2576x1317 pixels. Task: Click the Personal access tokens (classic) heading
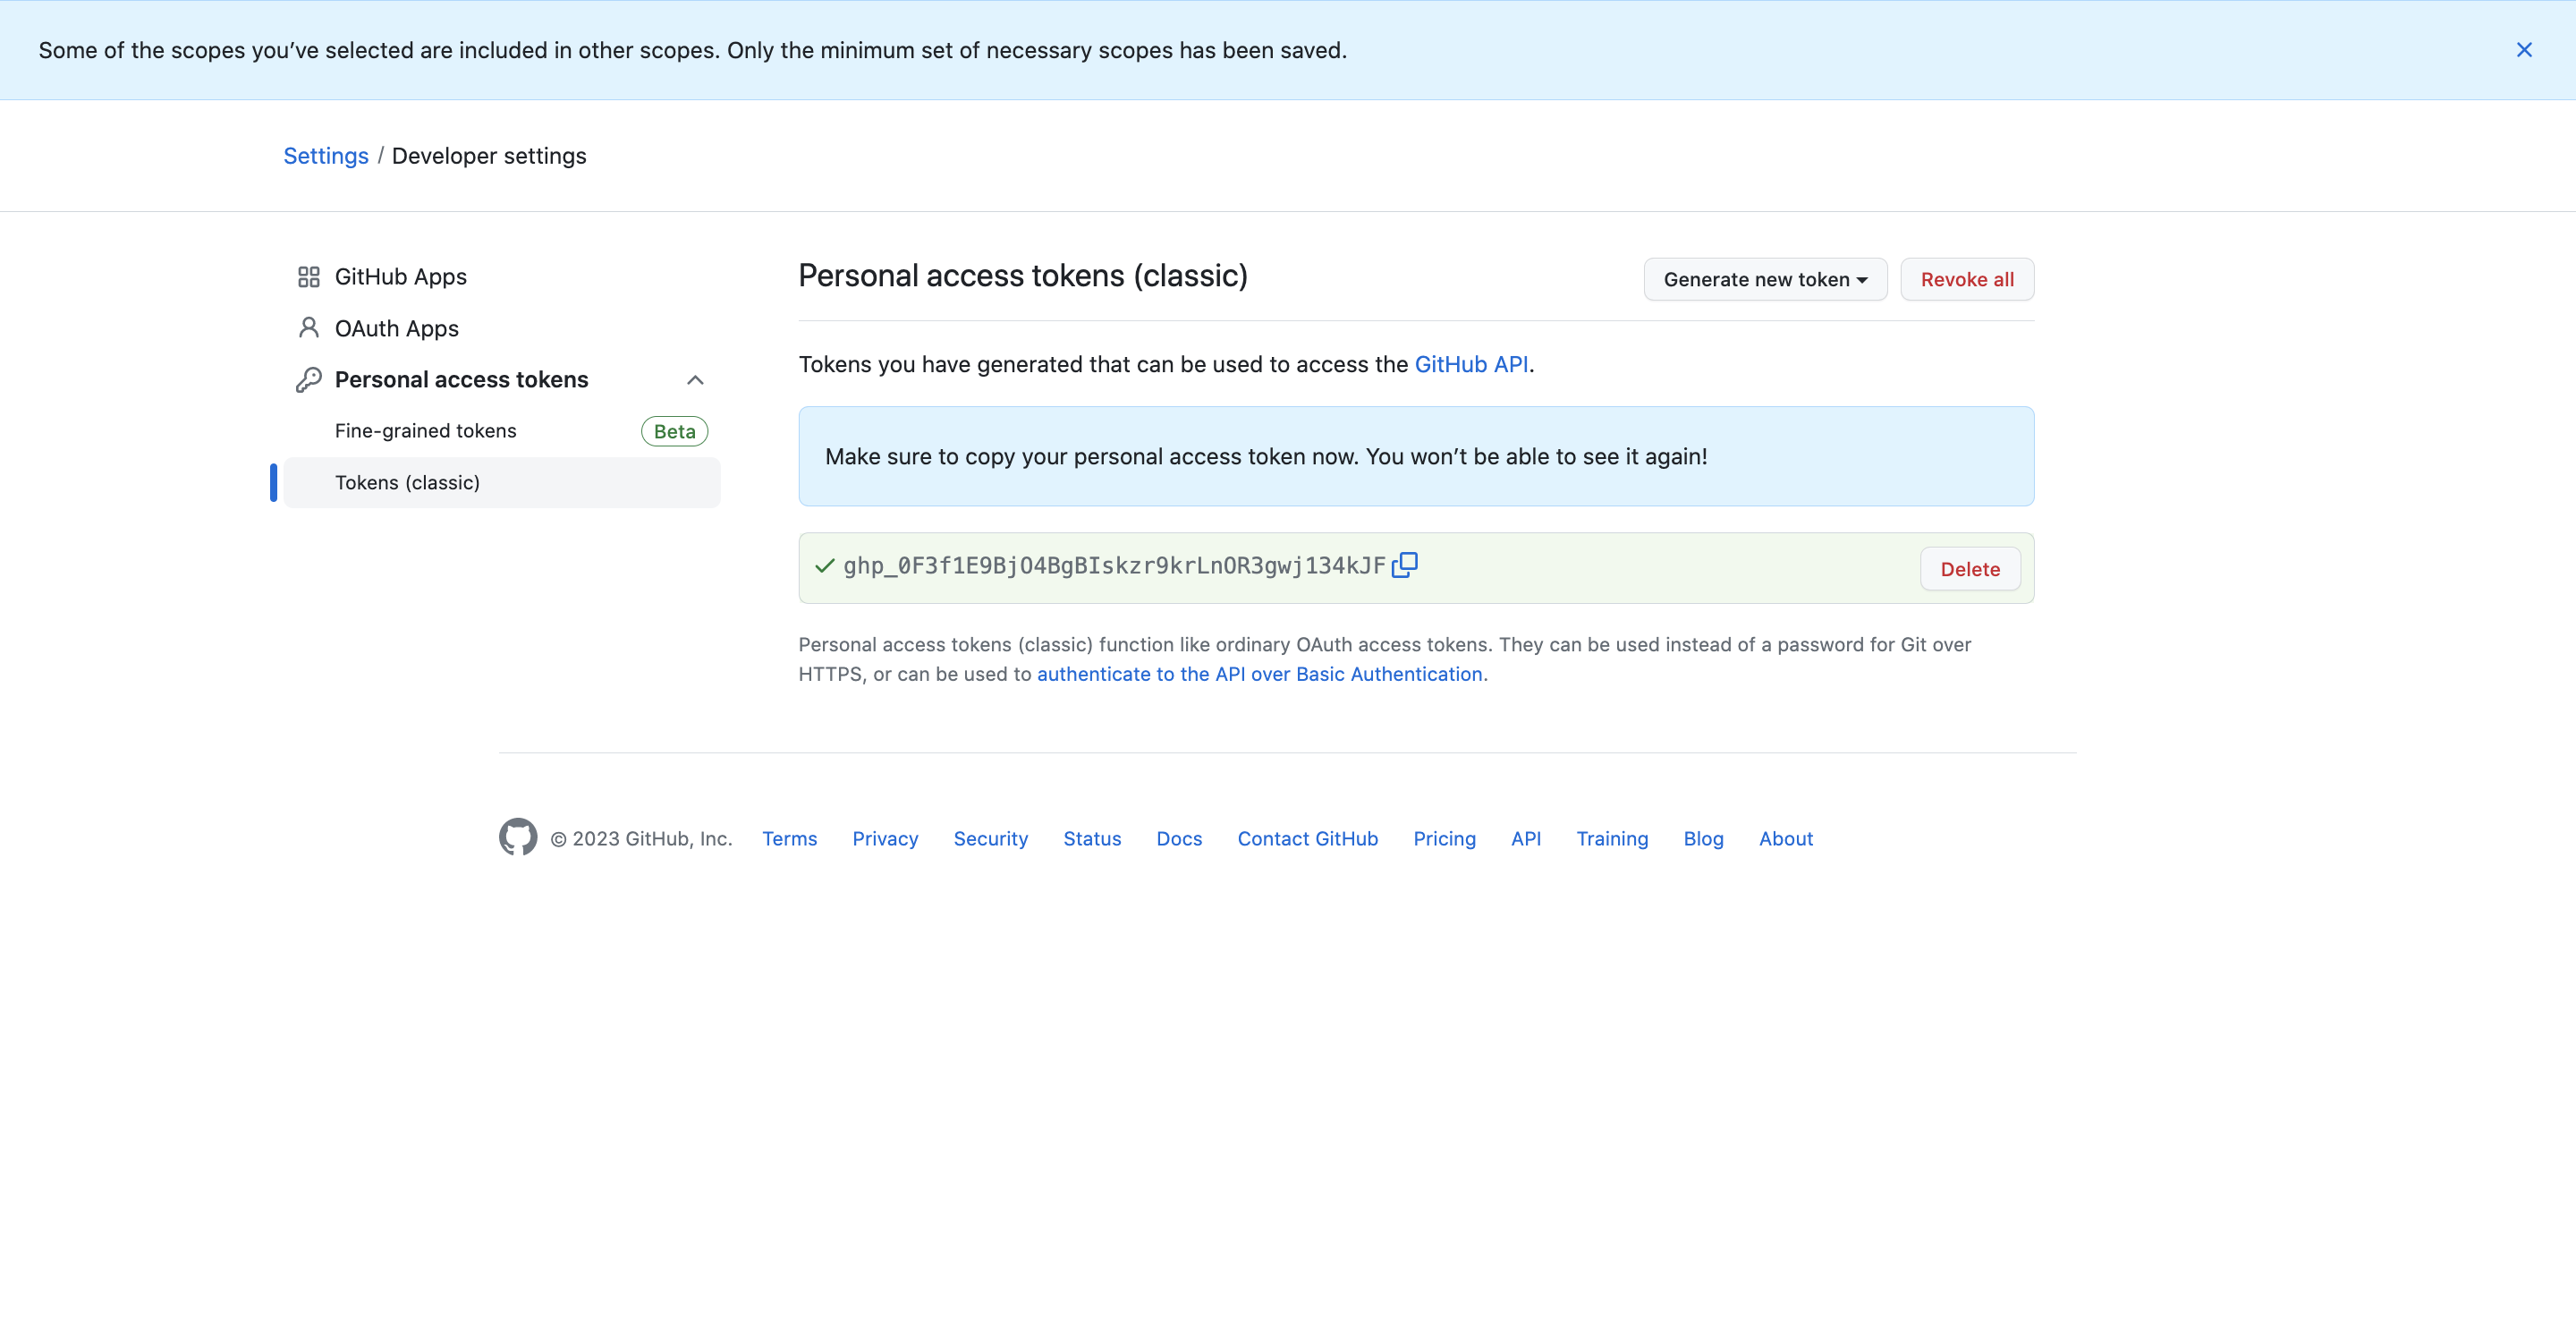coord(1023,276)
